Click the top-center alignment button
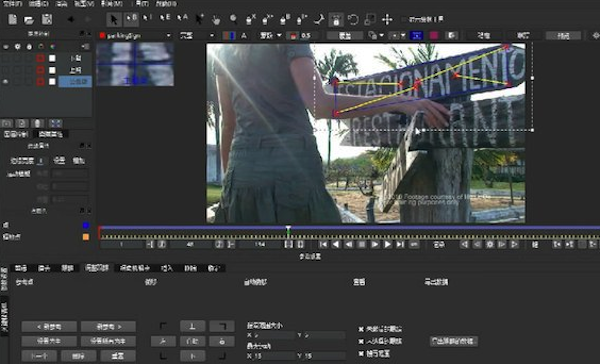This screenshot has width=600, height=364. click(192, 326)
